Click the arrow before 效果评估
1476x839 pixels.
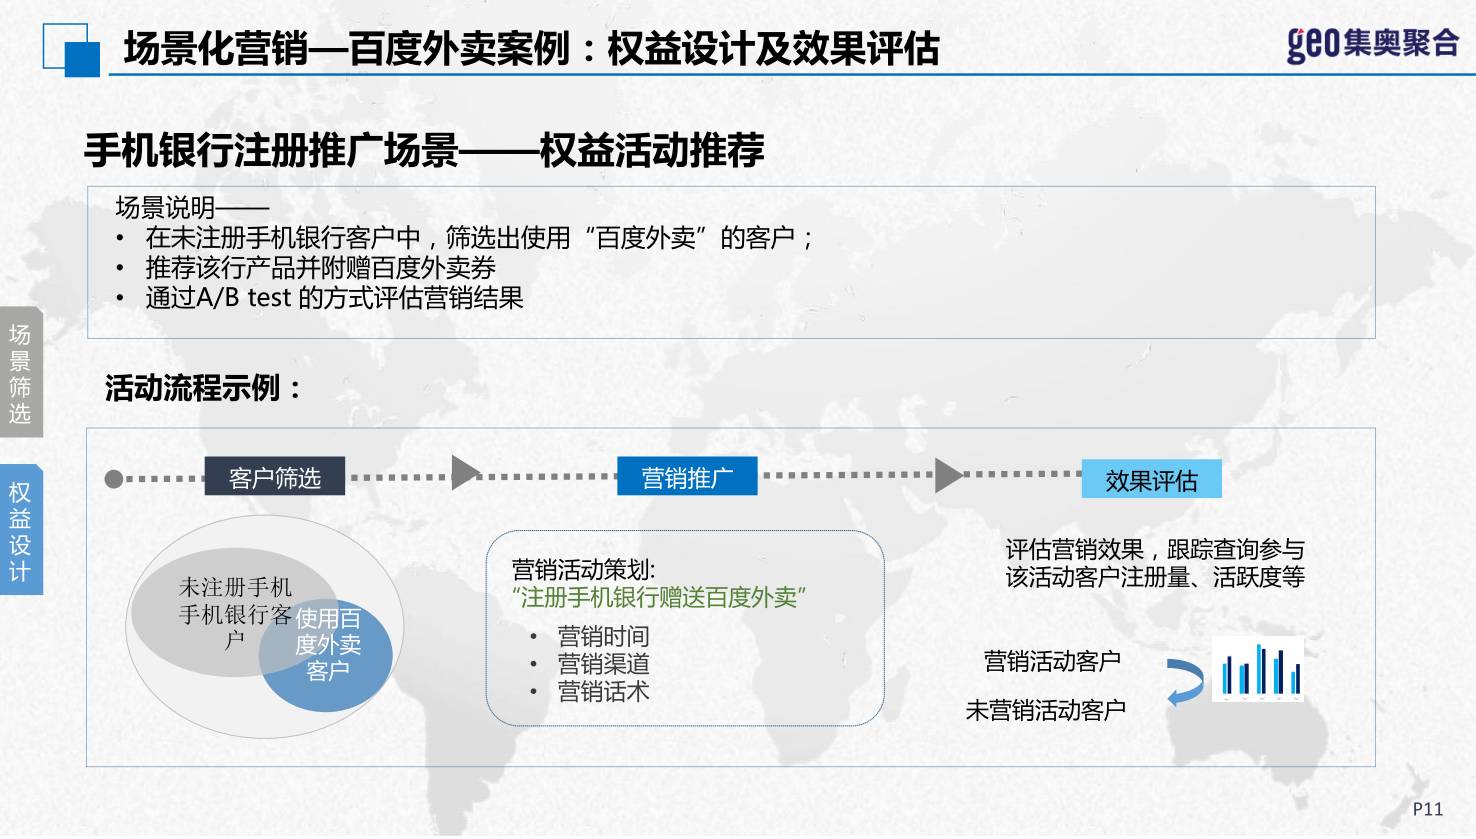[x=949, y=475]
